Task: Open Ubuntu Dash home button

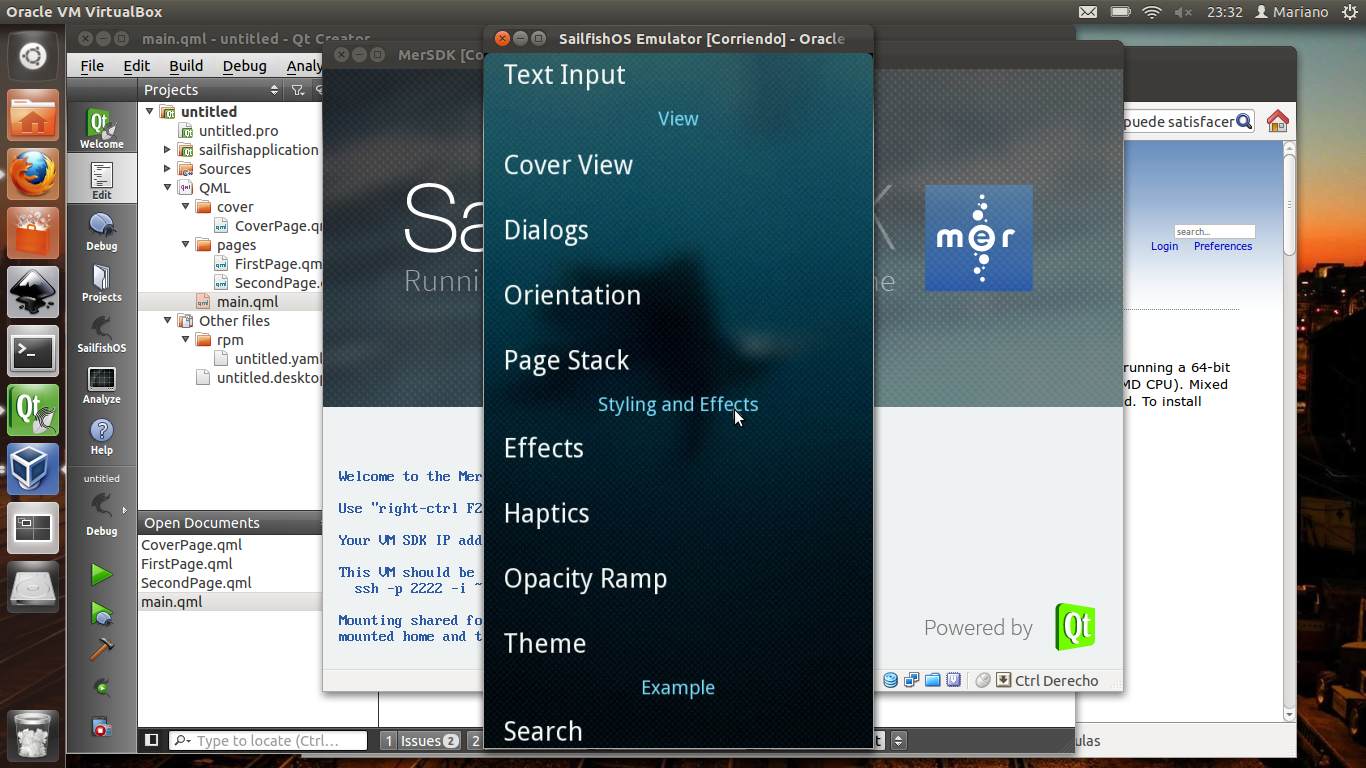Action: coord(33,56)
